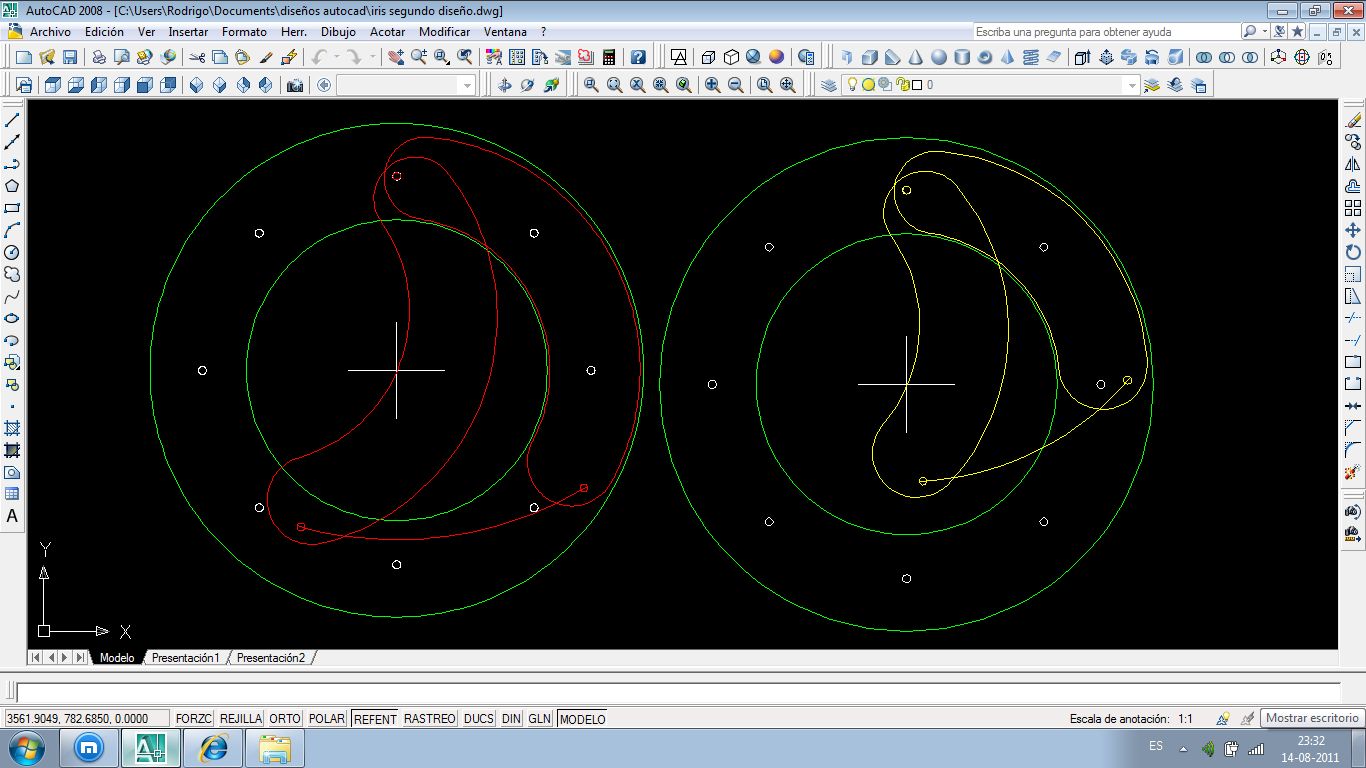Select the Rectangle draw tool

(13, 208)
